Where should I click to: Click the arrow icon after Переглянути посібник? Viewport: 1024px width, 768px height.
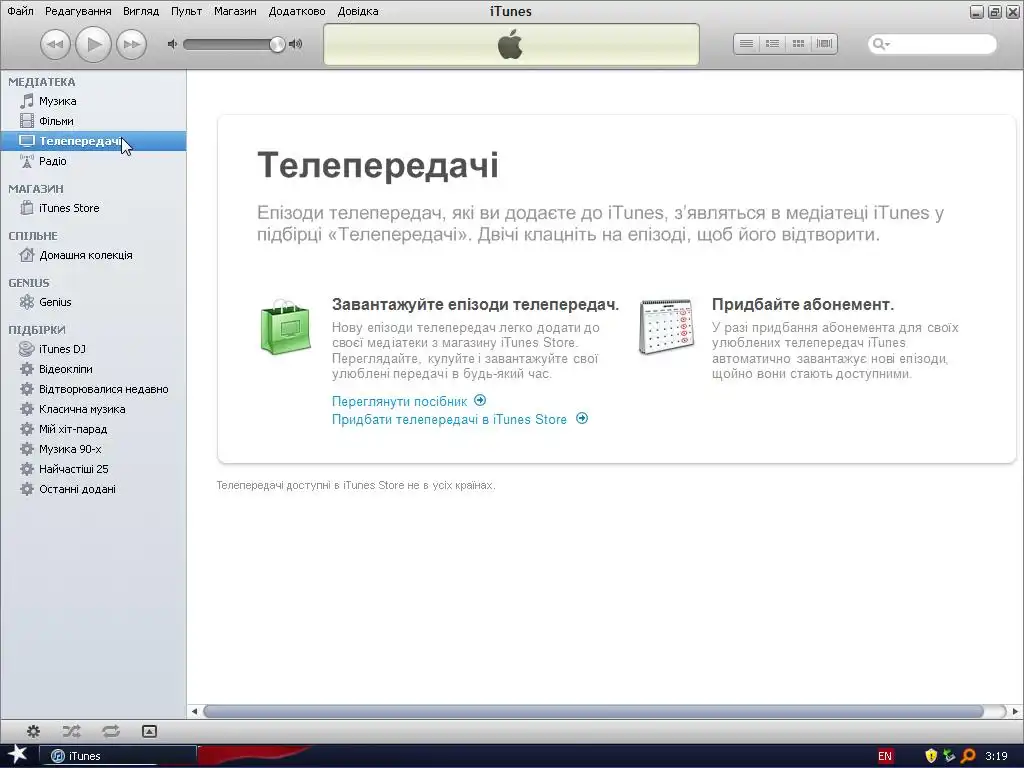coord(480,400)
